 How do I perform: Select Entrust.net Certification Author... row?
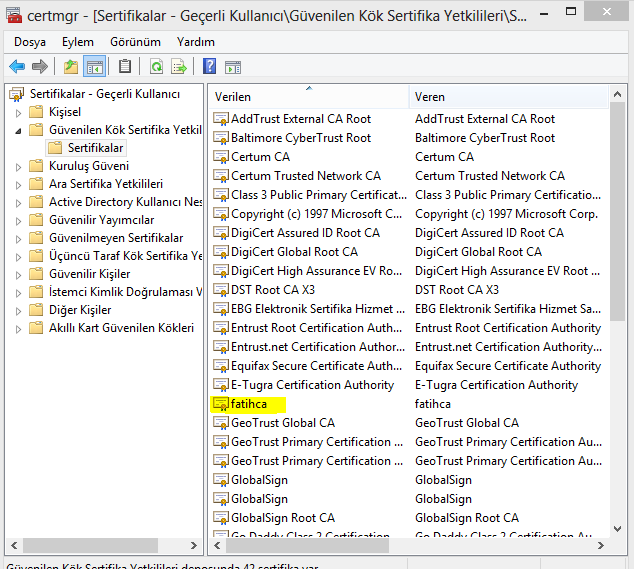[409, 347]
